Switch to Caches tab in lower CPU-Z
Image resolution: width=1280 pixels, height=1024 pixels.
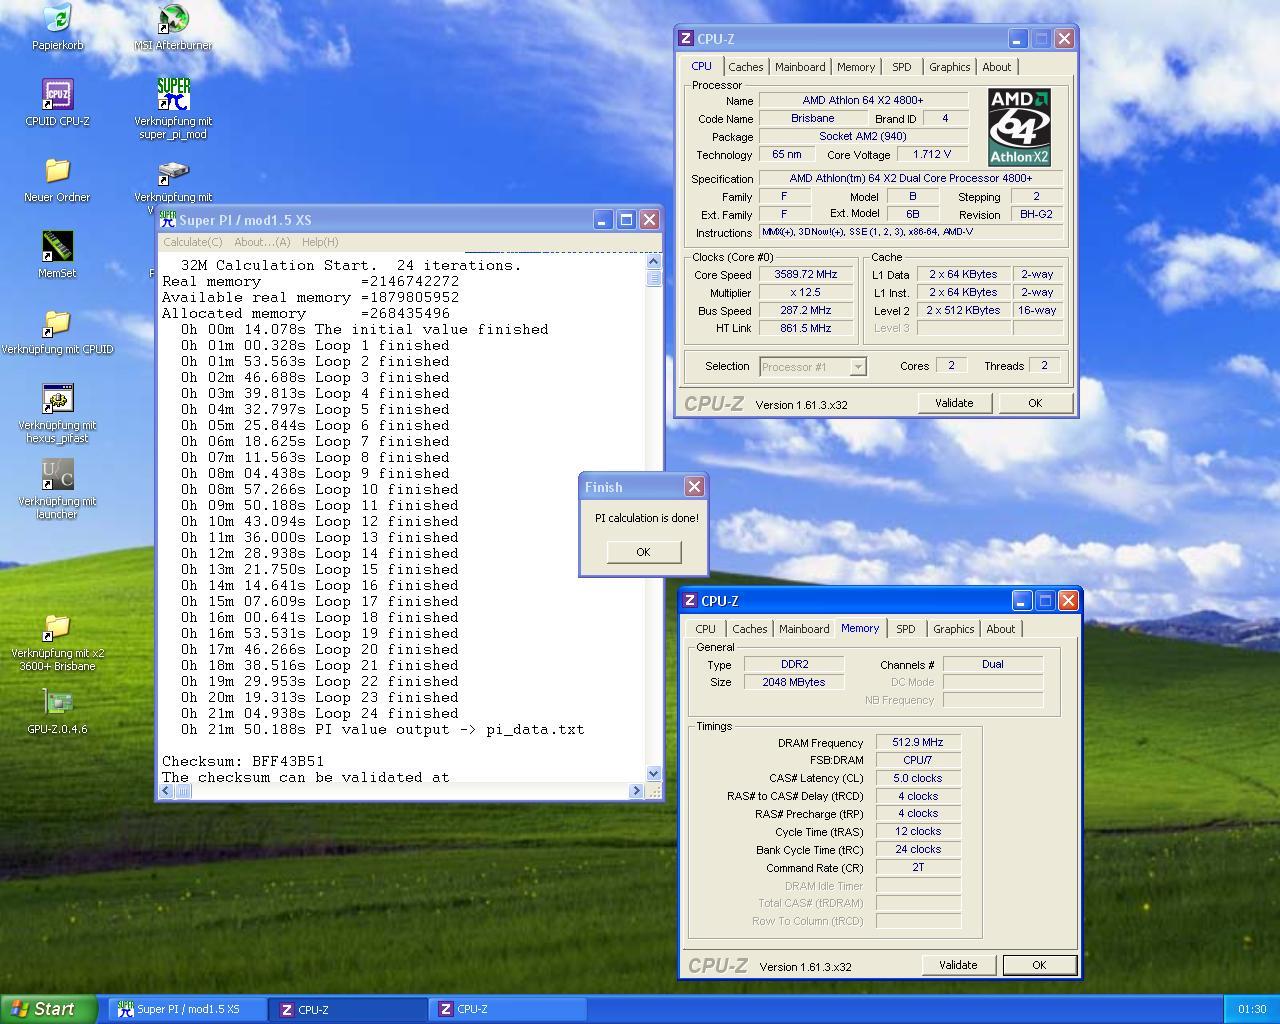(x=750, y=629)
